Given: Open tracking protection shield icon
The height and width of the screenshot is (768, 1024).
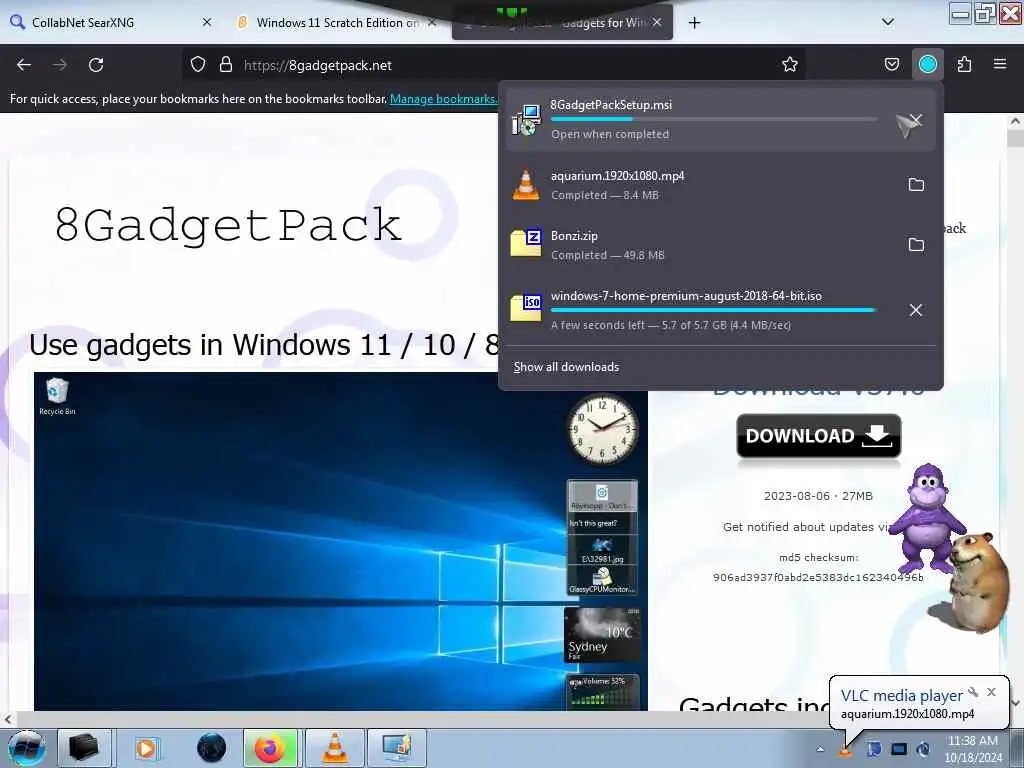Looking at the screenshot, I should (x=198, y=65).
